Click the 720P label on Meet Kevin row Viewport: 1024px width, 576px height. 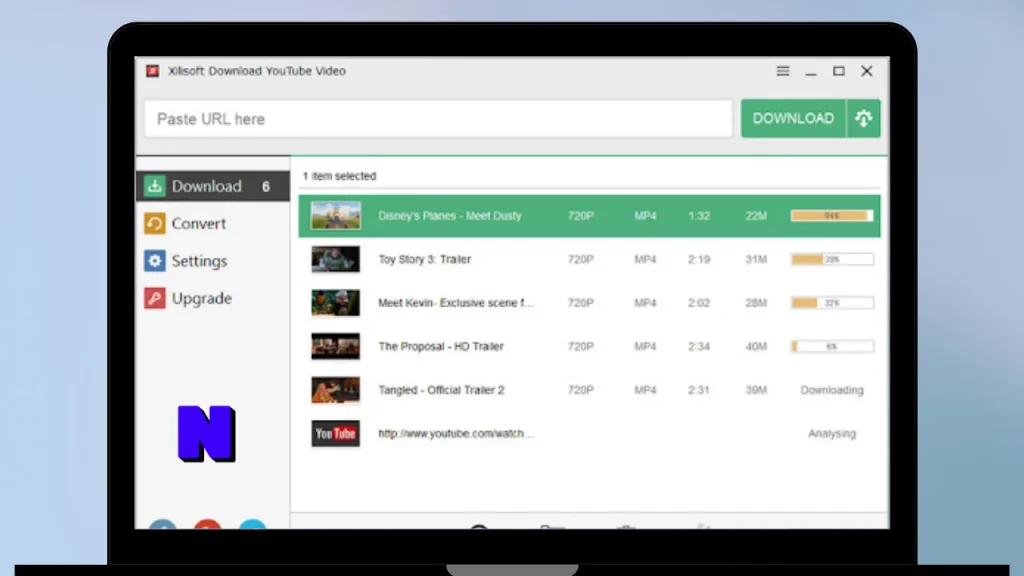tap(581, 303)
